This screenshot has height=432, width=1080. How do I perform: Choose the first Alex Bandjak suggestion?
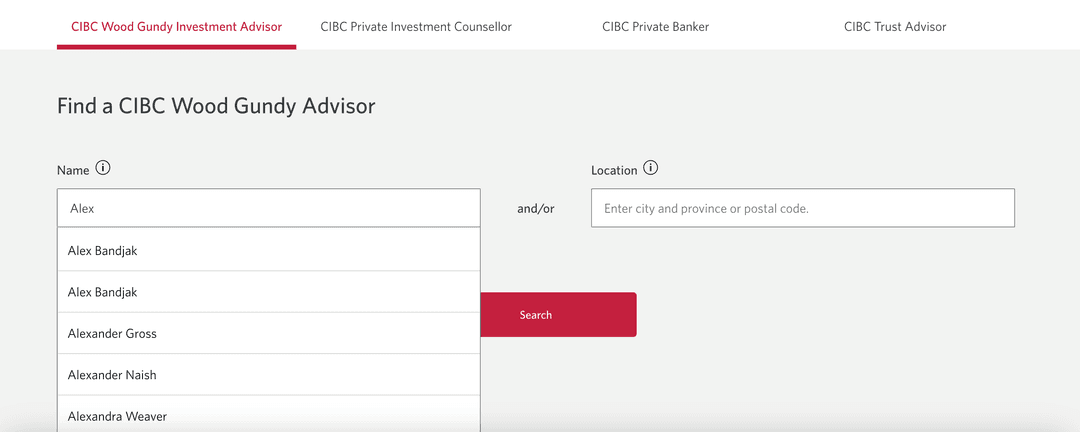(269, 250)
